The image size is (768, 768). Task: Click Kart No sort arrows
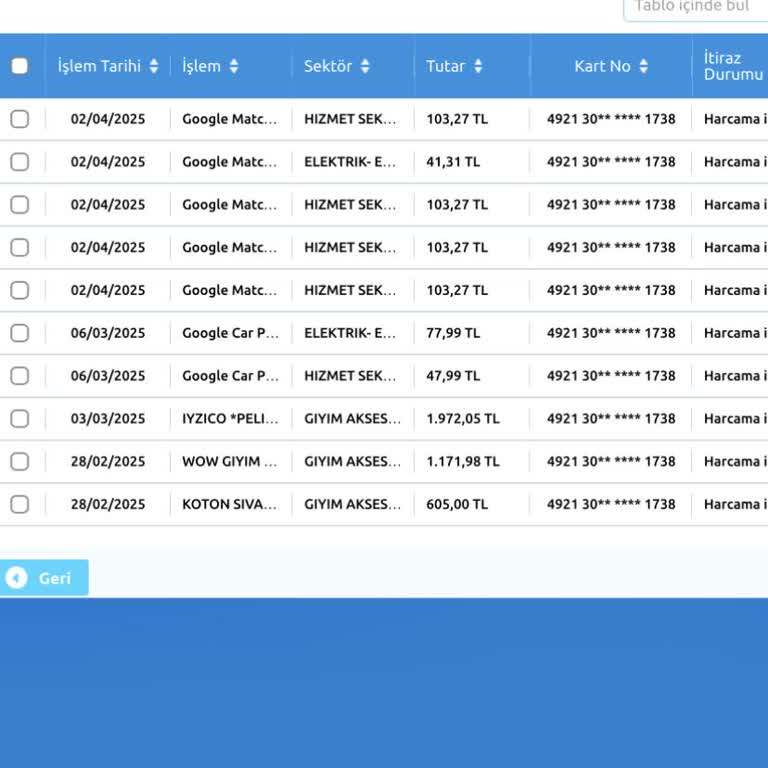pyautogui.click(x=643, y=66)
